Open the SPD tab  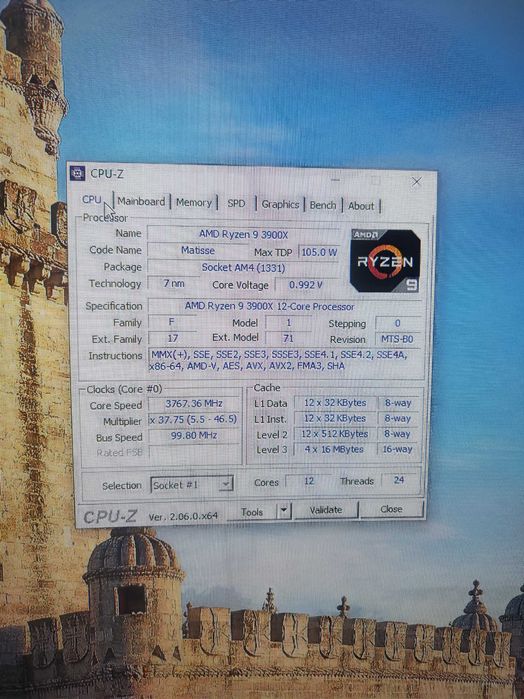point(236,203)
